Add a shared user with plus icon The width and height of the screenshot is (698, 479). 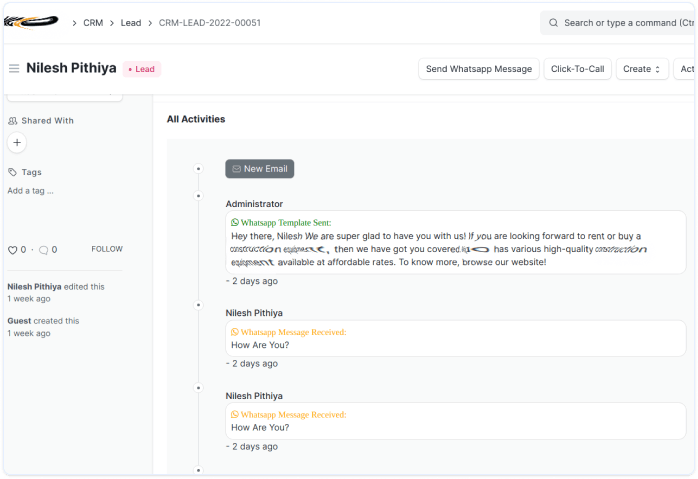tap(17, 142)
